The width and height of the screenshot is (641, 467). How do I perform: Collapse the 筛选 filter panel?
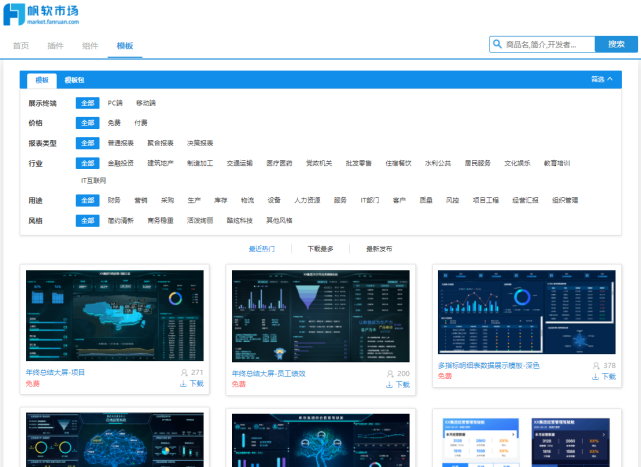pyautogui.click(x=601, y=79)
